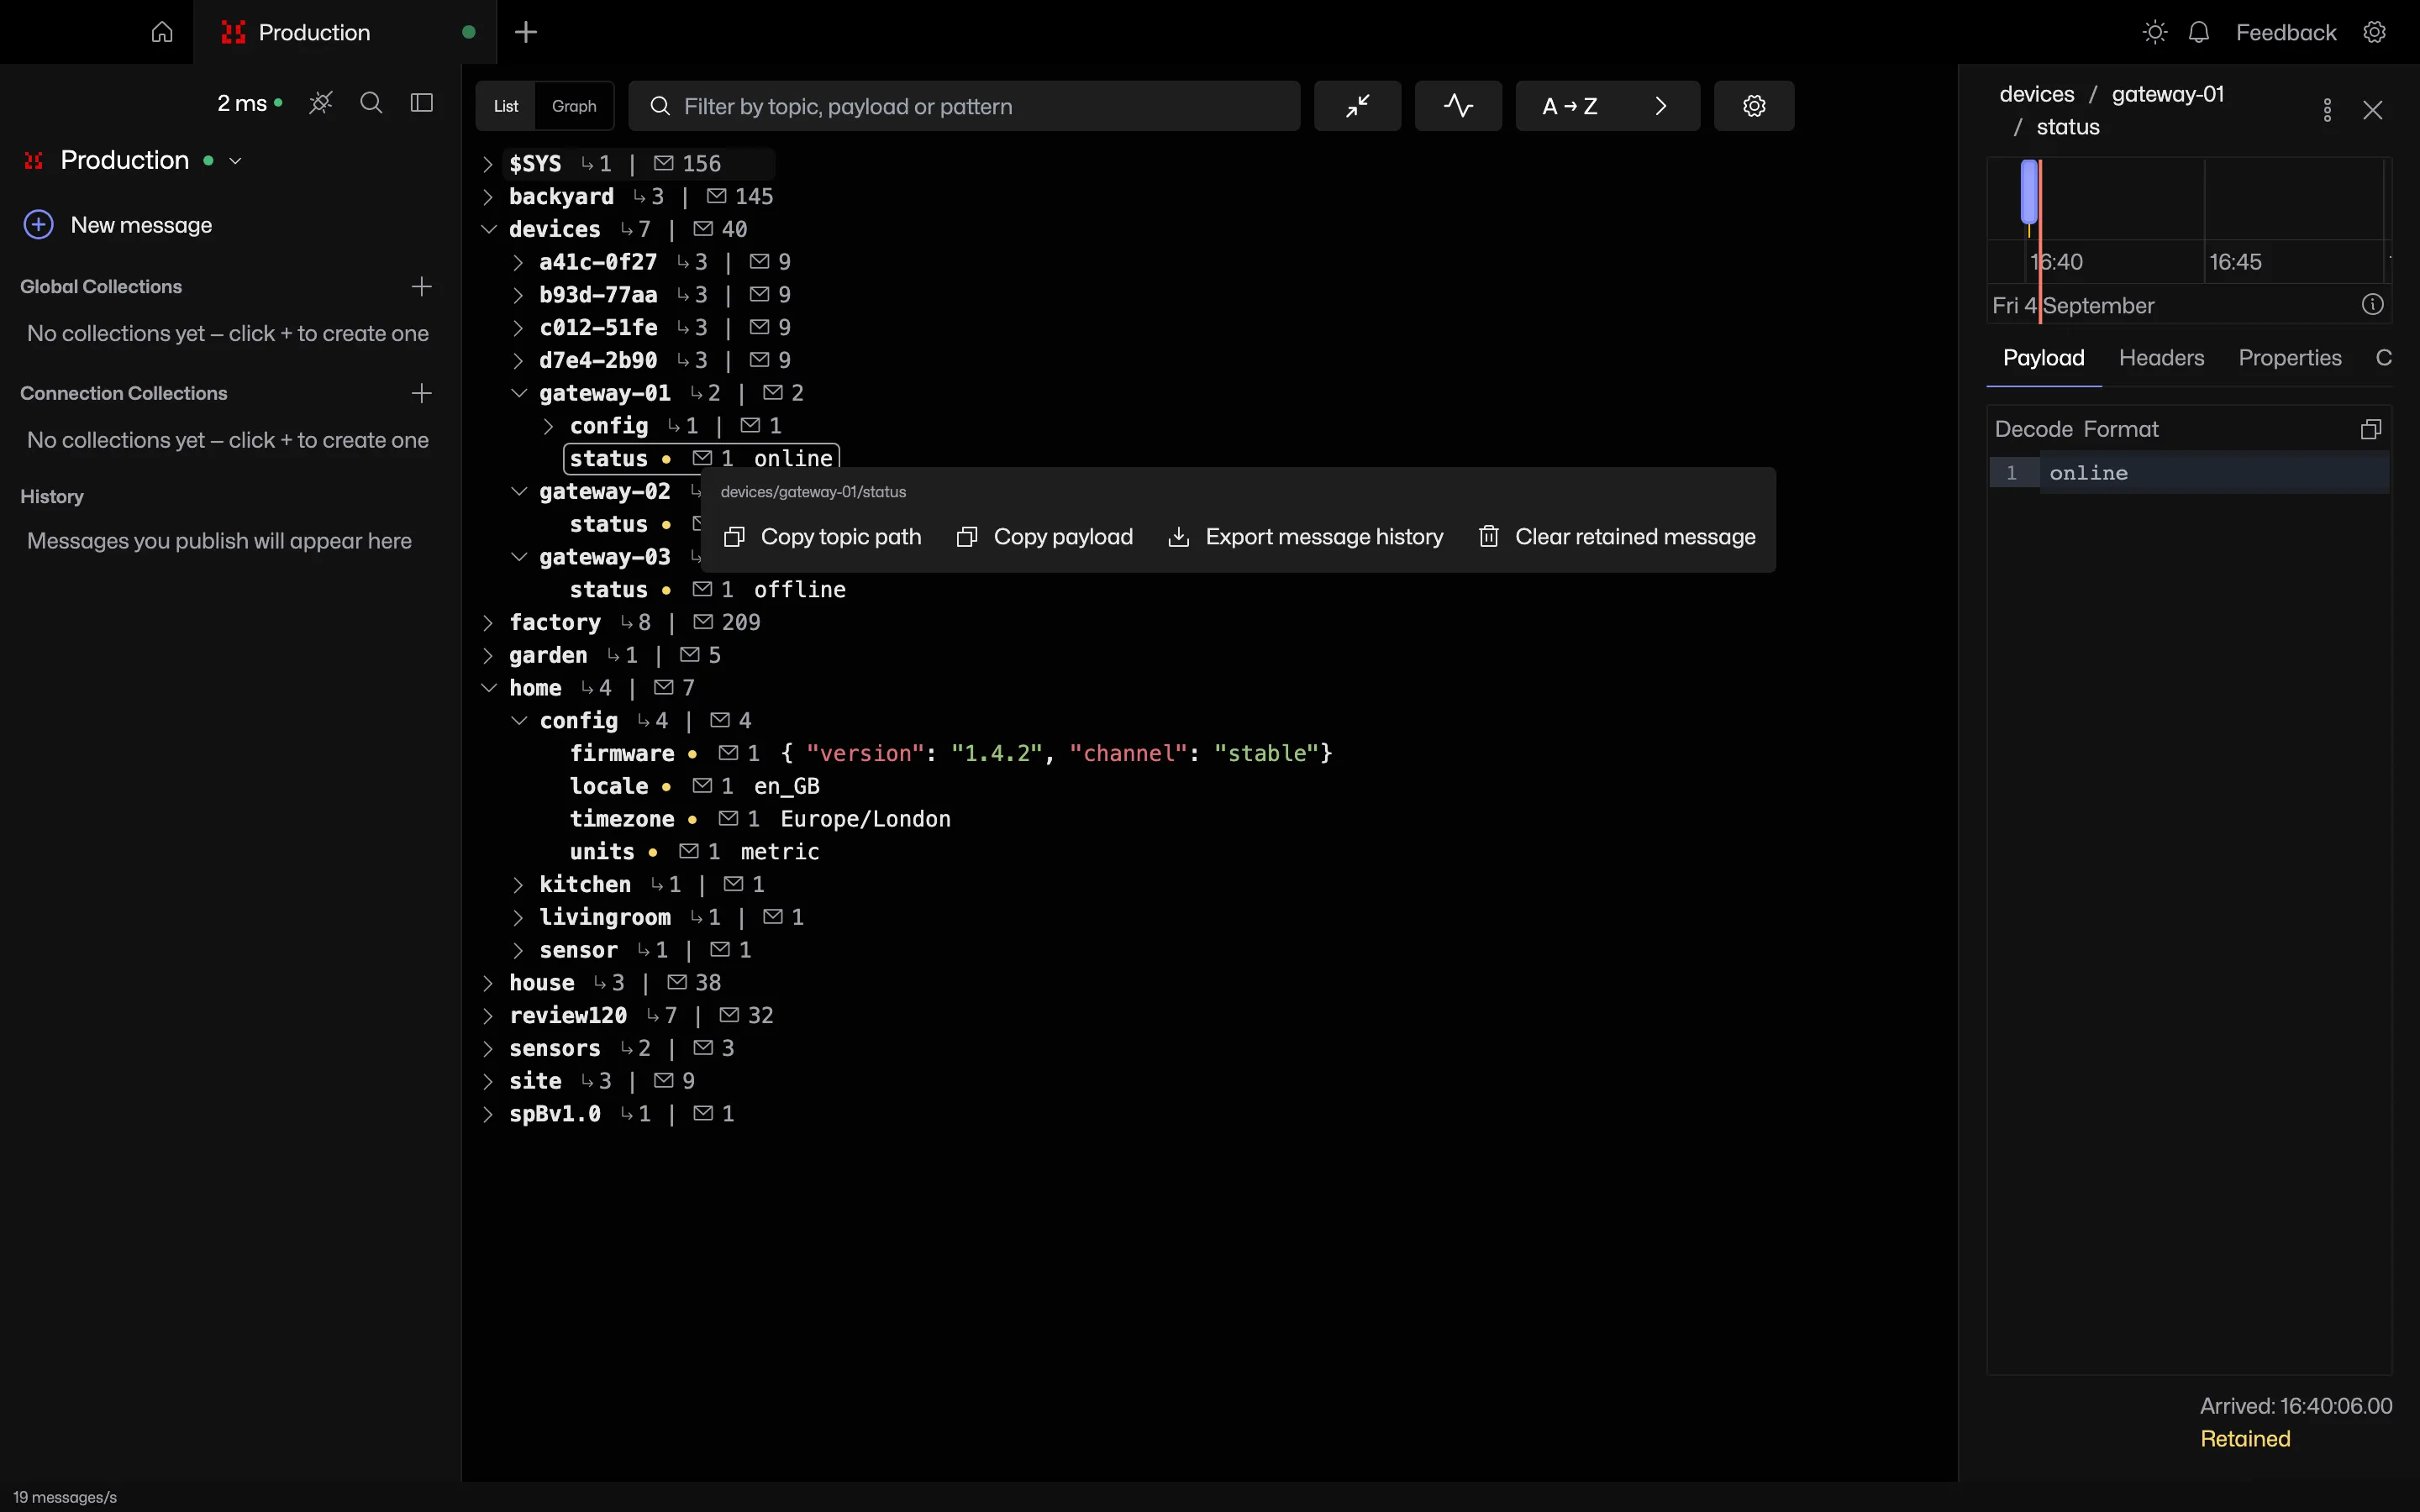The image size is (2420, 1512).
Task: Click the New message plus circle icon
Action: 38,225
